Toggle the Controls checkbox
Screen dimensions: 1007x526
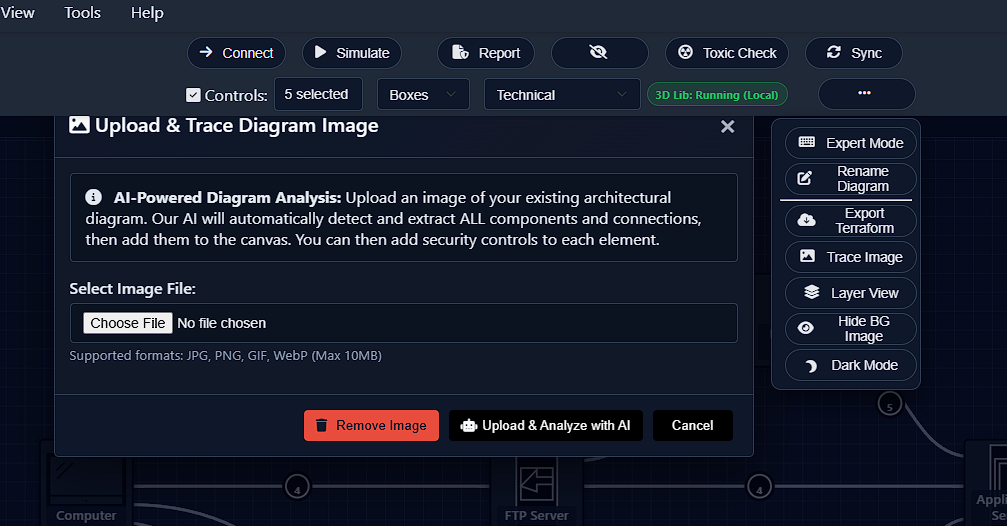pos(194,96)
